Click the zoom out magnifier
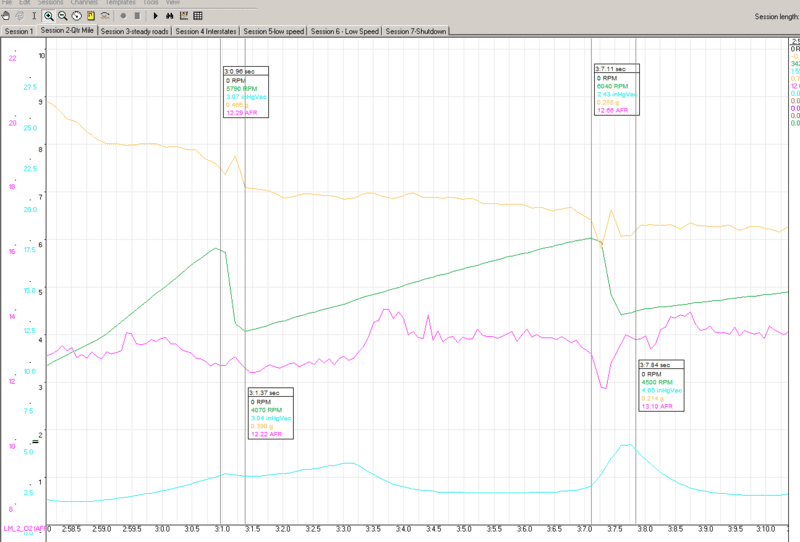Screen dimensions: 800x542 pos(63,16)
